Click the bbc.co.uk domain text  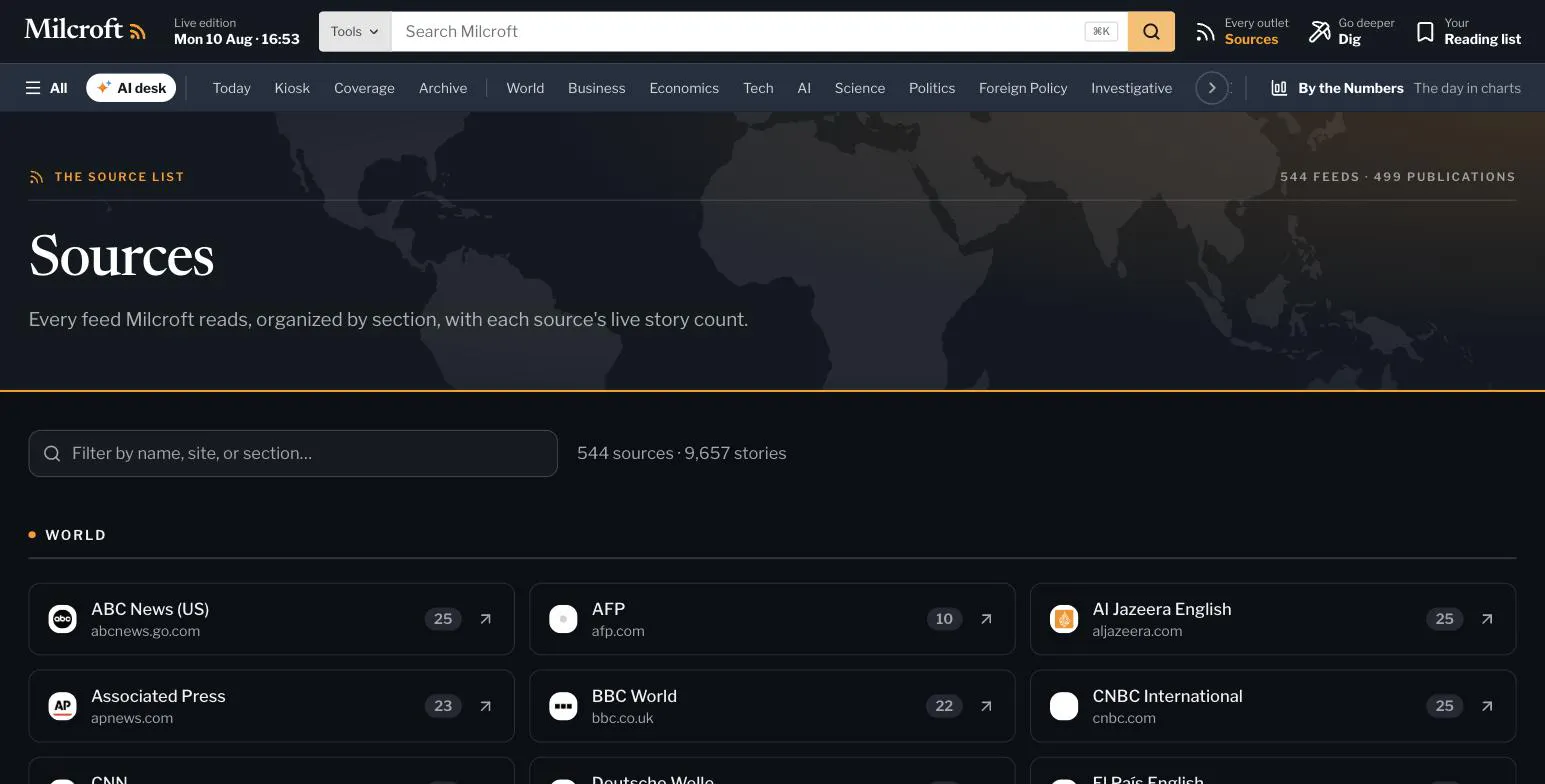pyautogui.click(x=622, y=718)
